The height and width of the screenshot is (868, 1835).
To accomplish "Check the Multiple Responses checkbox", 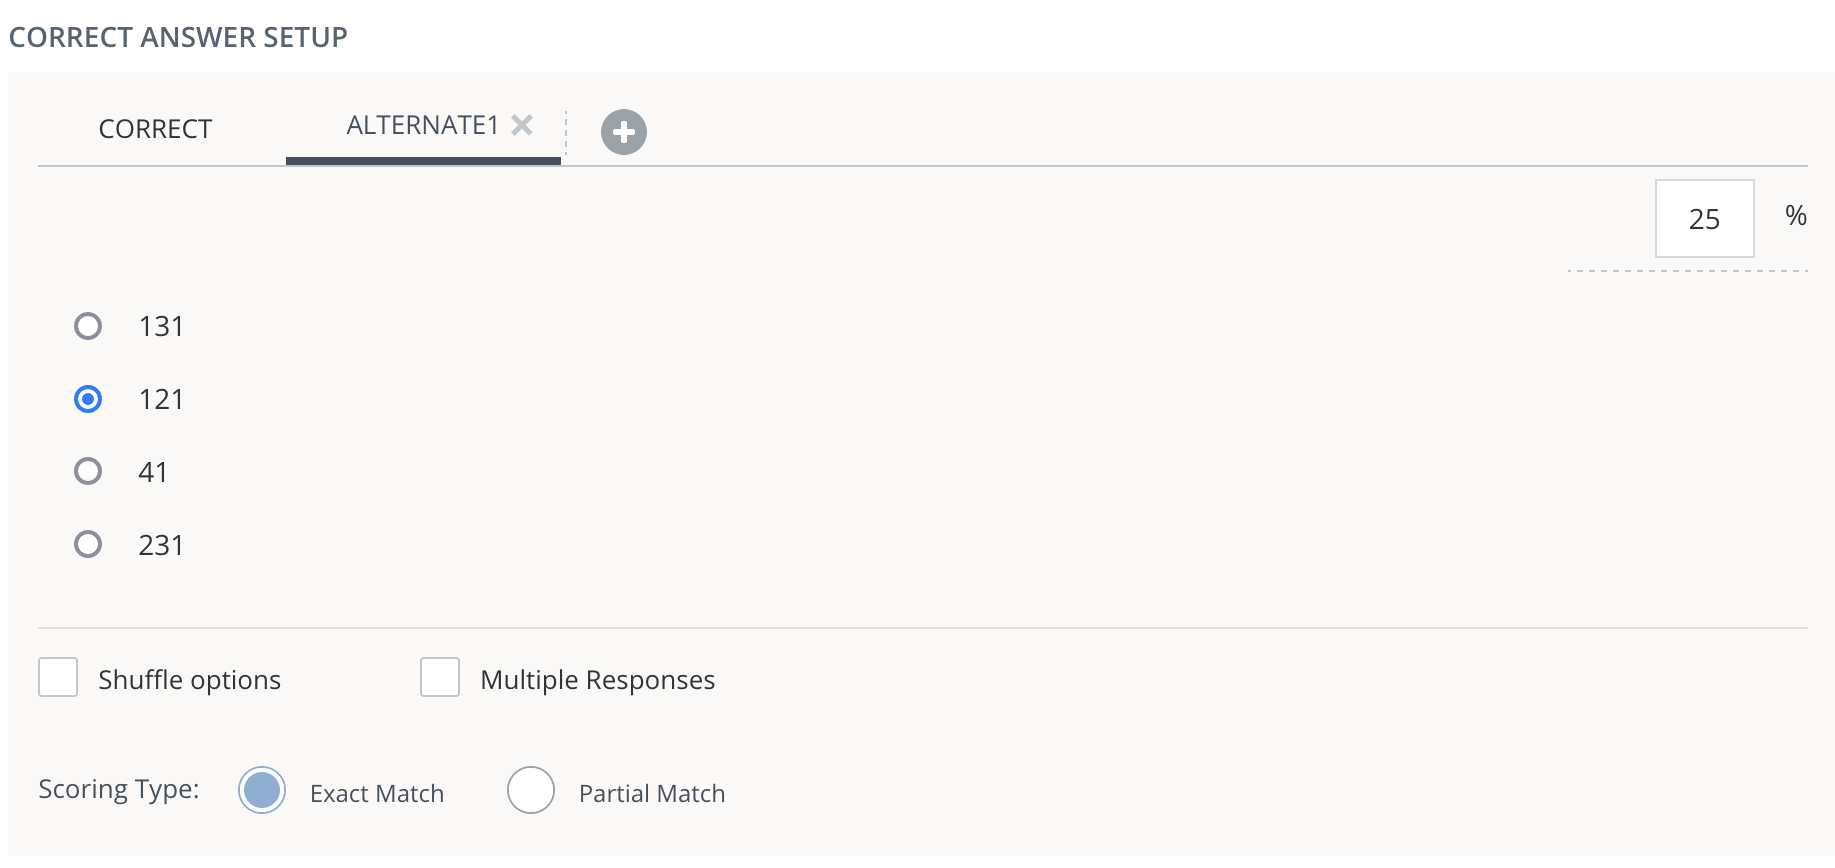I will pos(440,677).
